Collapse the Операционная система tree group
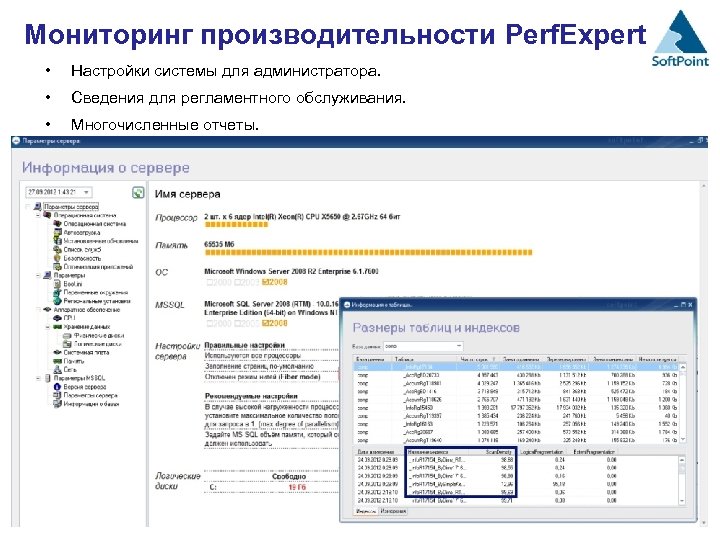720x540 pixels. click(38, 215)
